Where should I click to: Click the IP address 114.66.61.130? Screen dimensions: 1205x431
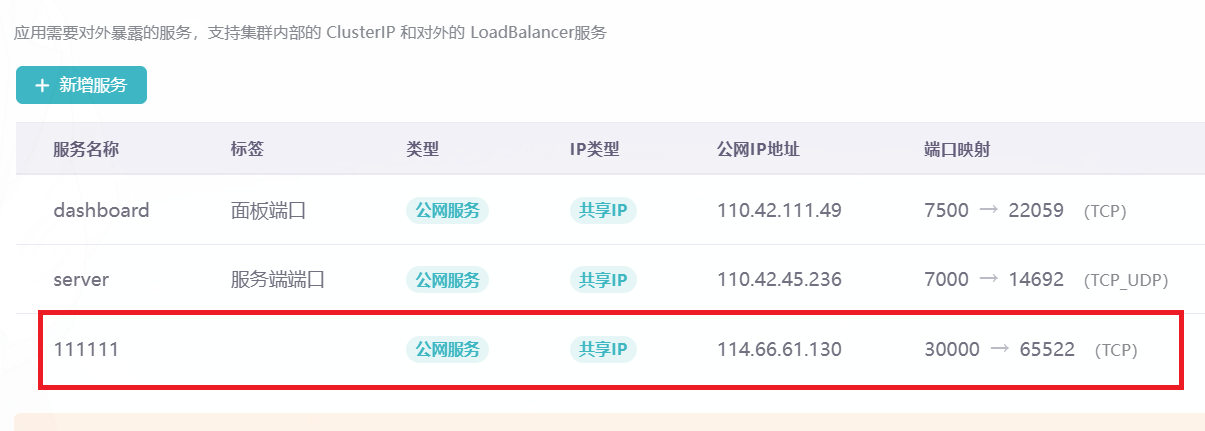click(779, 350)
